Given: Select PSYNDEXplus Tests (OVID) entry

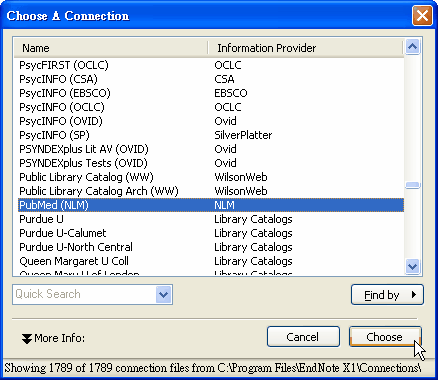Looking at the screenshot, I should click(211, 163).
